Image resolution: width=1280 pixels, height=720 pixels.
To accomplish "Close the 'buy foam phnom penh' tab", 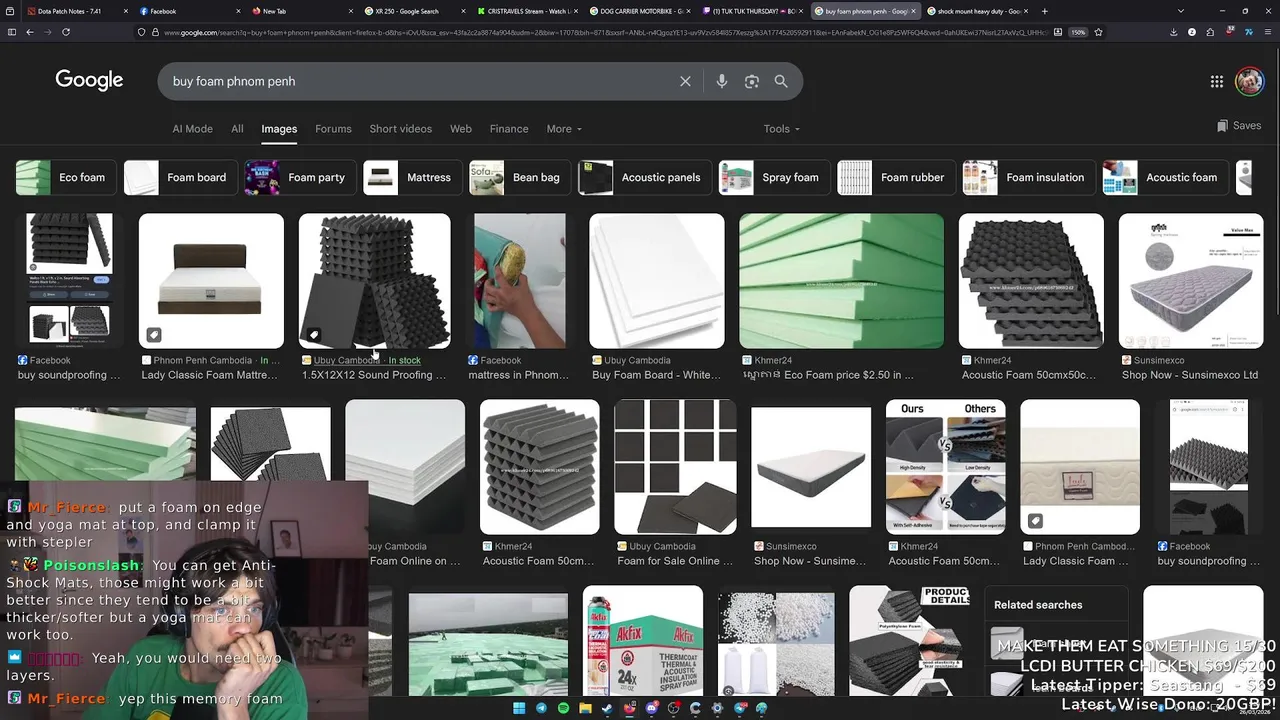I will 913,11.
